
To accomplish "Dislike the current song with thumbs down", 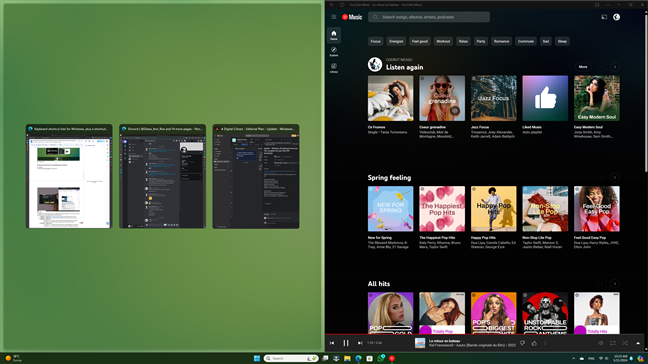I will point(522,343).
